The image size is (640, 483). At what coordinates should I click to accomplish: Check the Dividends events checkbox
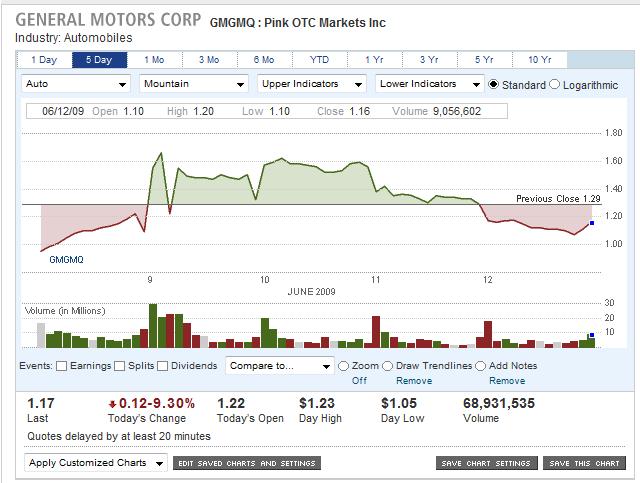tap(162, 366)
